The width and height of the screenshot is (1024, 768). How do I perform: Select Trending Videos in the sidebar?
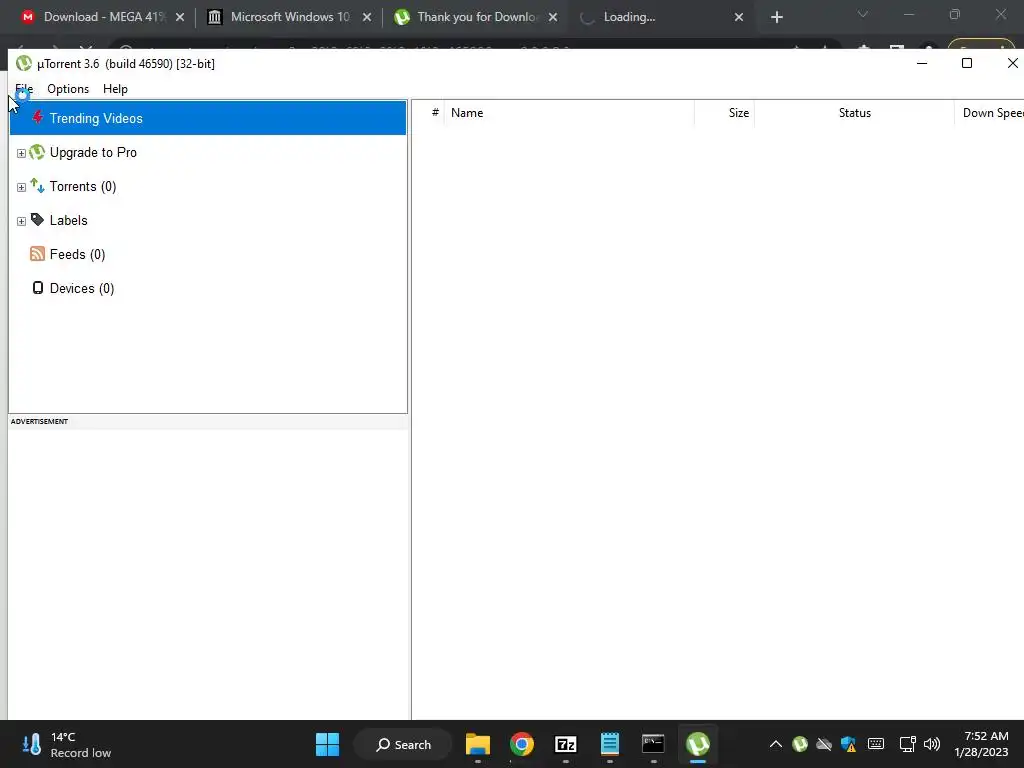tap(208, 118)
